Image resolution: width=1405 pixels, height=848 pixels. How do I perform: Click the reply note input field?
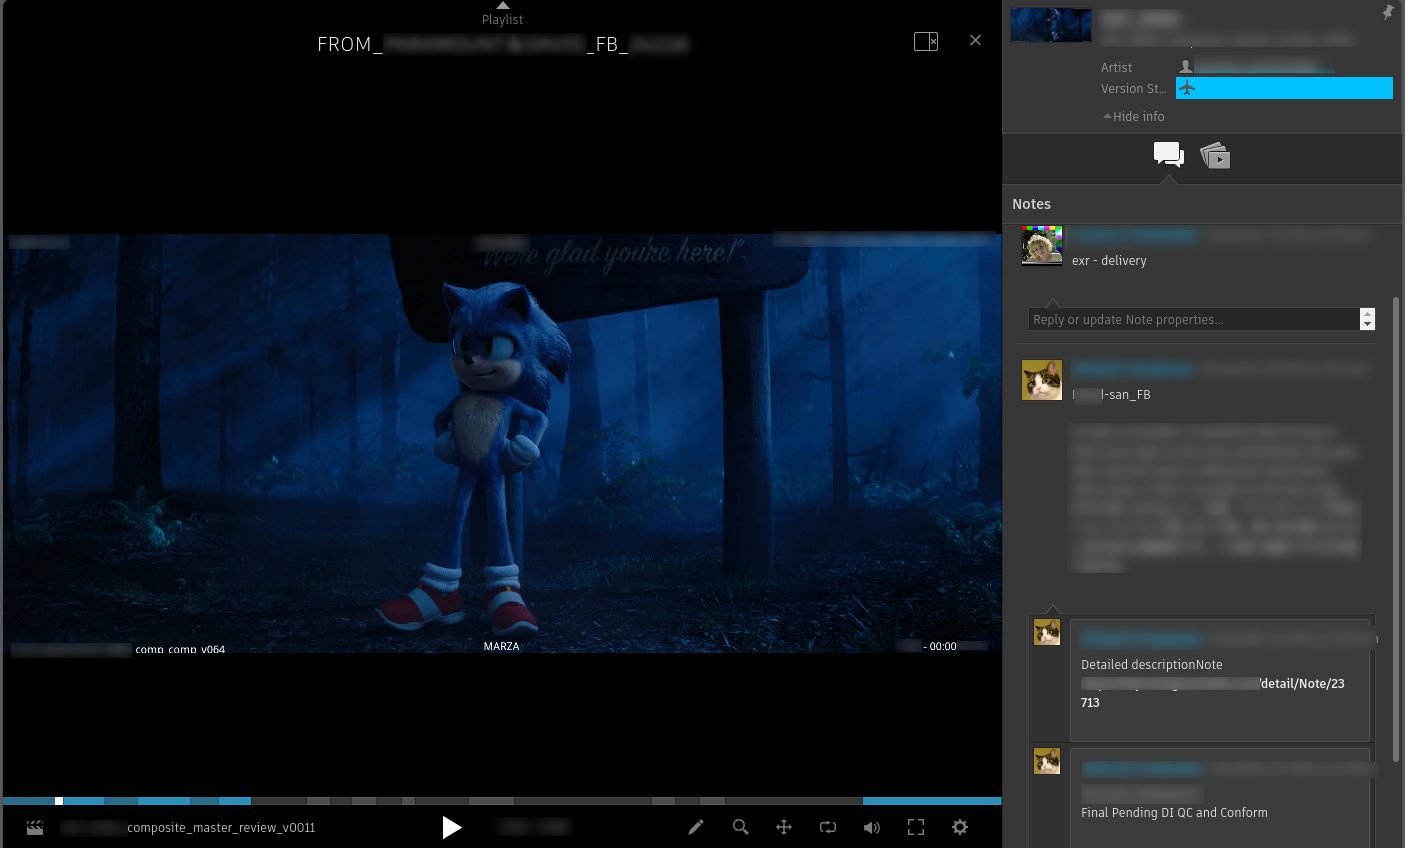[x=1194, y=319]
